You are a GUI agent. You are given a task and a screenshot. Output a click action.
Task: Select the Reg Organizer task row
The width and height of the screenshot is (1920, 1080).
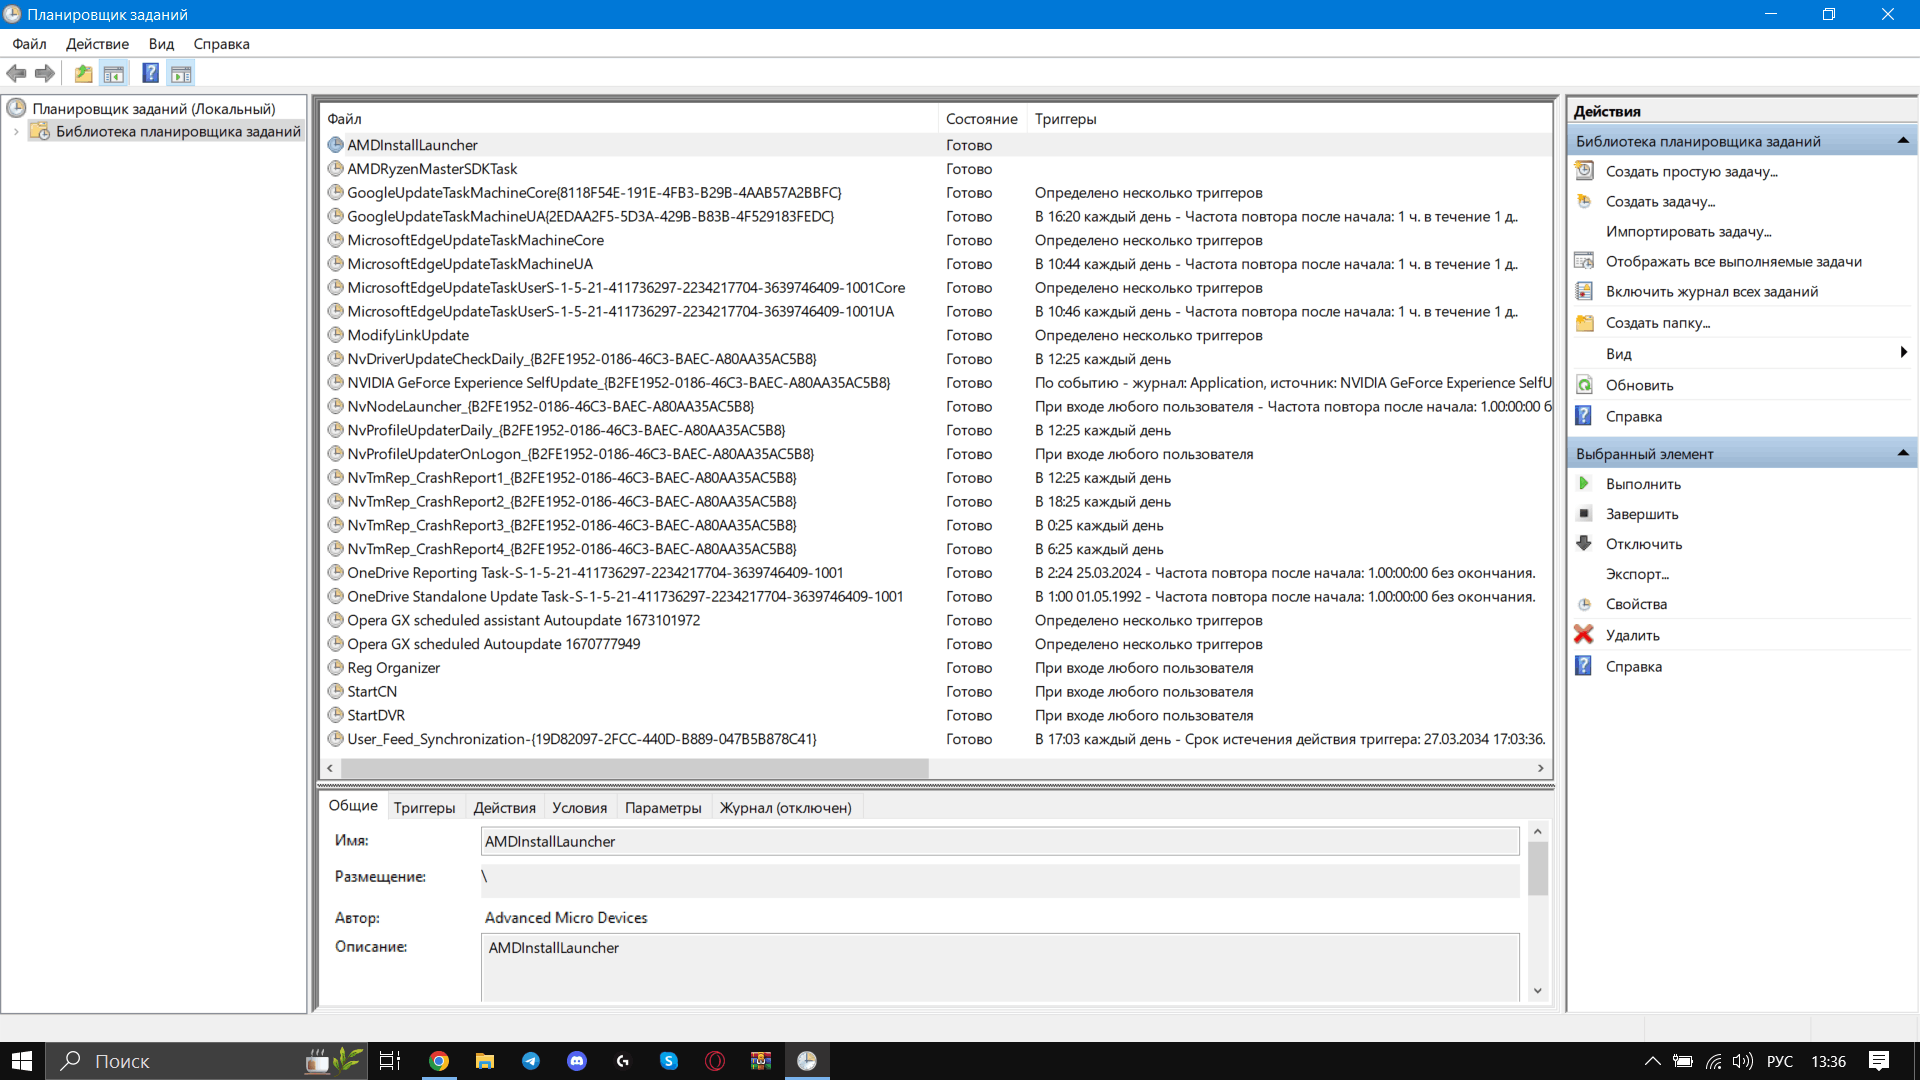tap(394, 668)
